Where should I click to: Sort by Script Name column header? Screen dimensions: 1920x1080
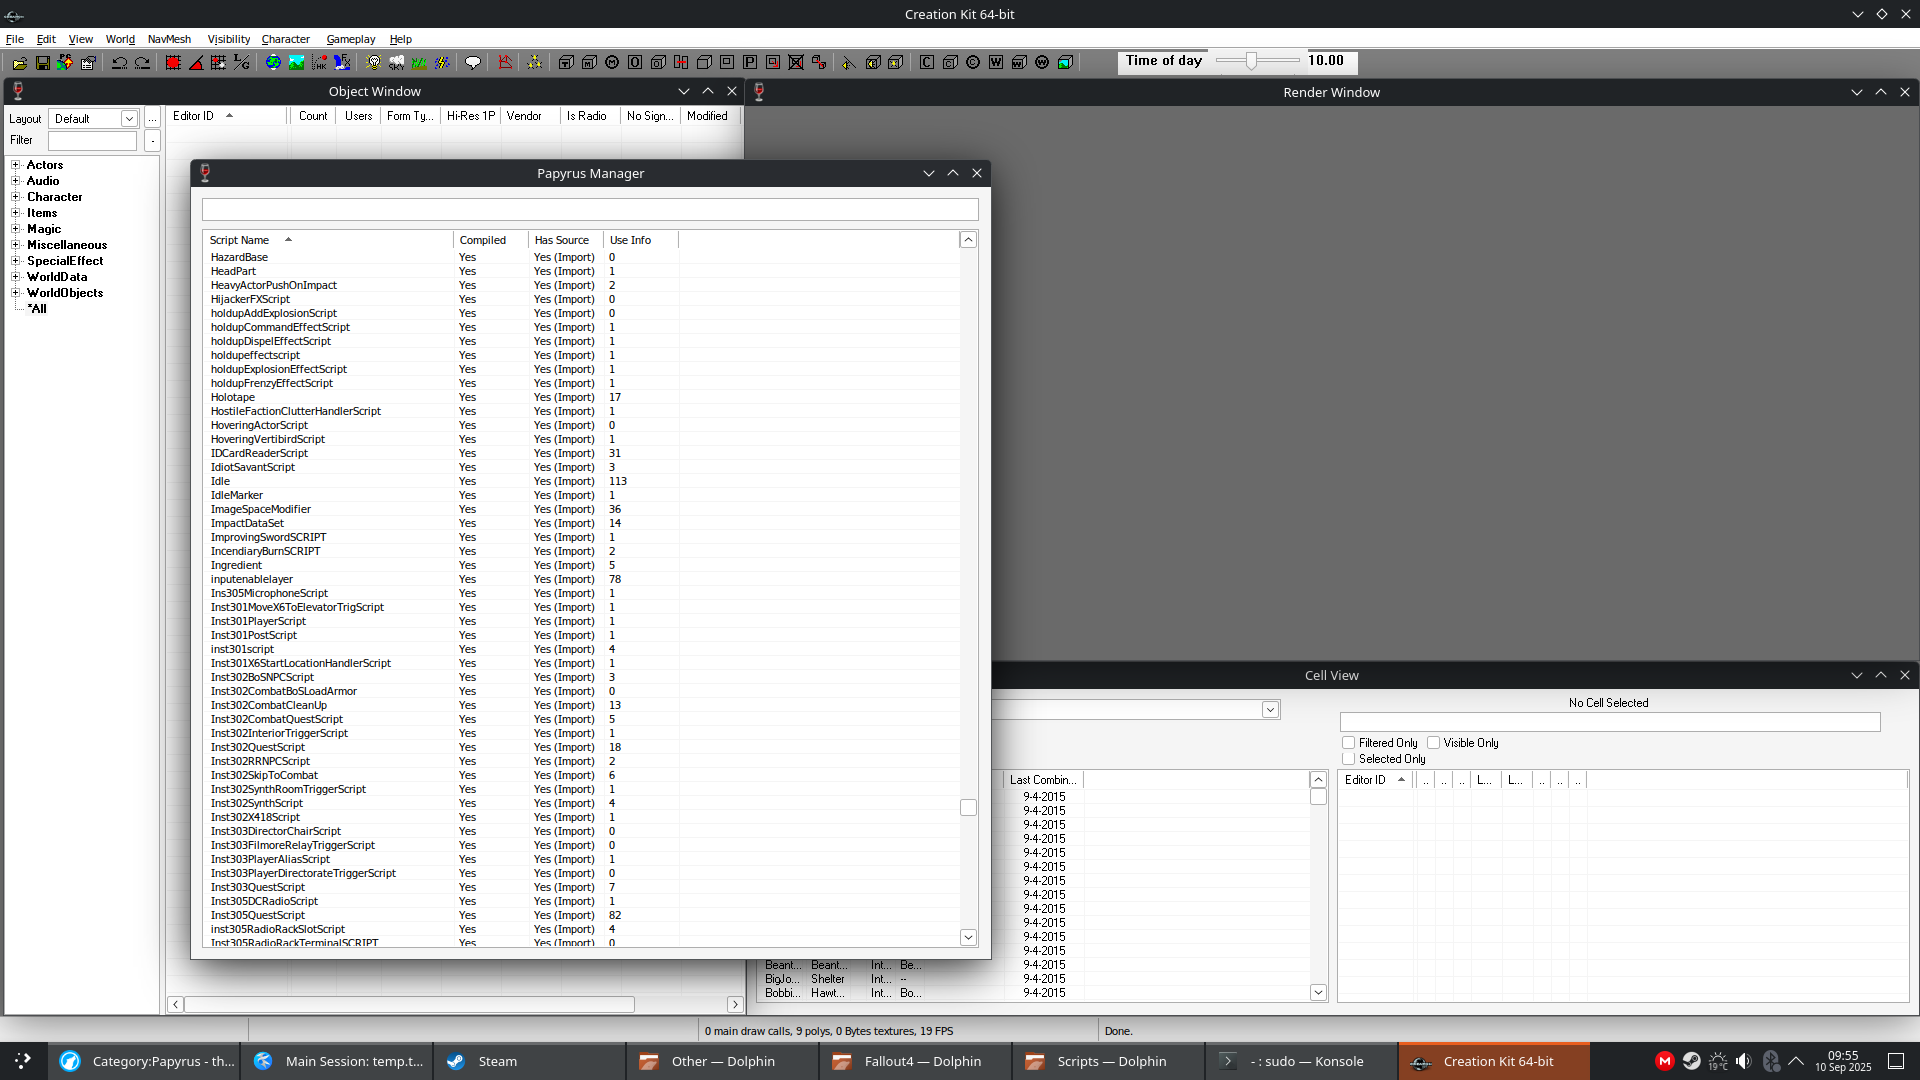click(240, 240)
